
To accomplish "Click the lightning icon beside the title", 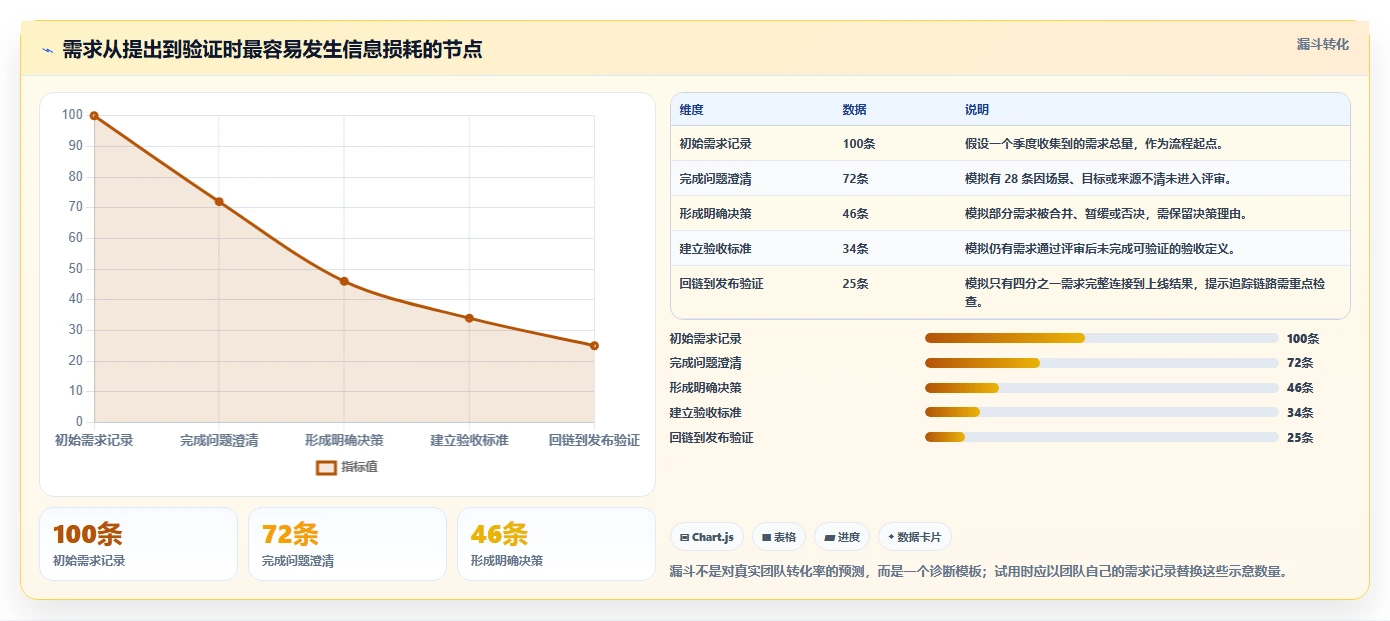I will coord(47,50).
